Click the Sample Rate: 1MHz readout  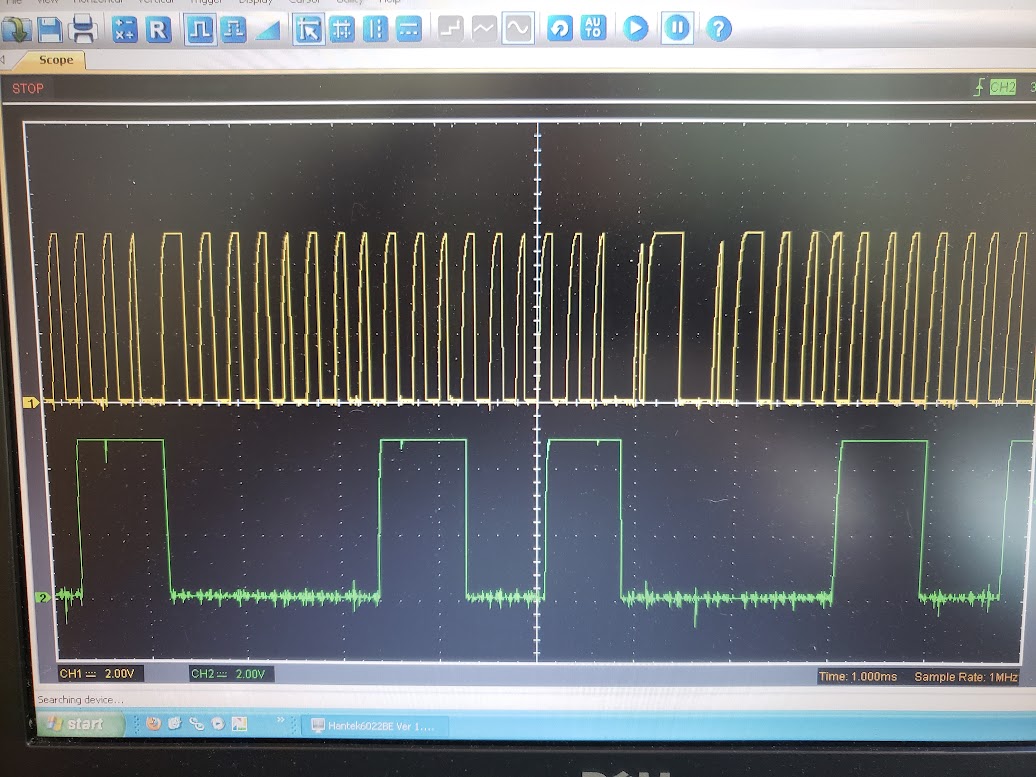[965, 677]
